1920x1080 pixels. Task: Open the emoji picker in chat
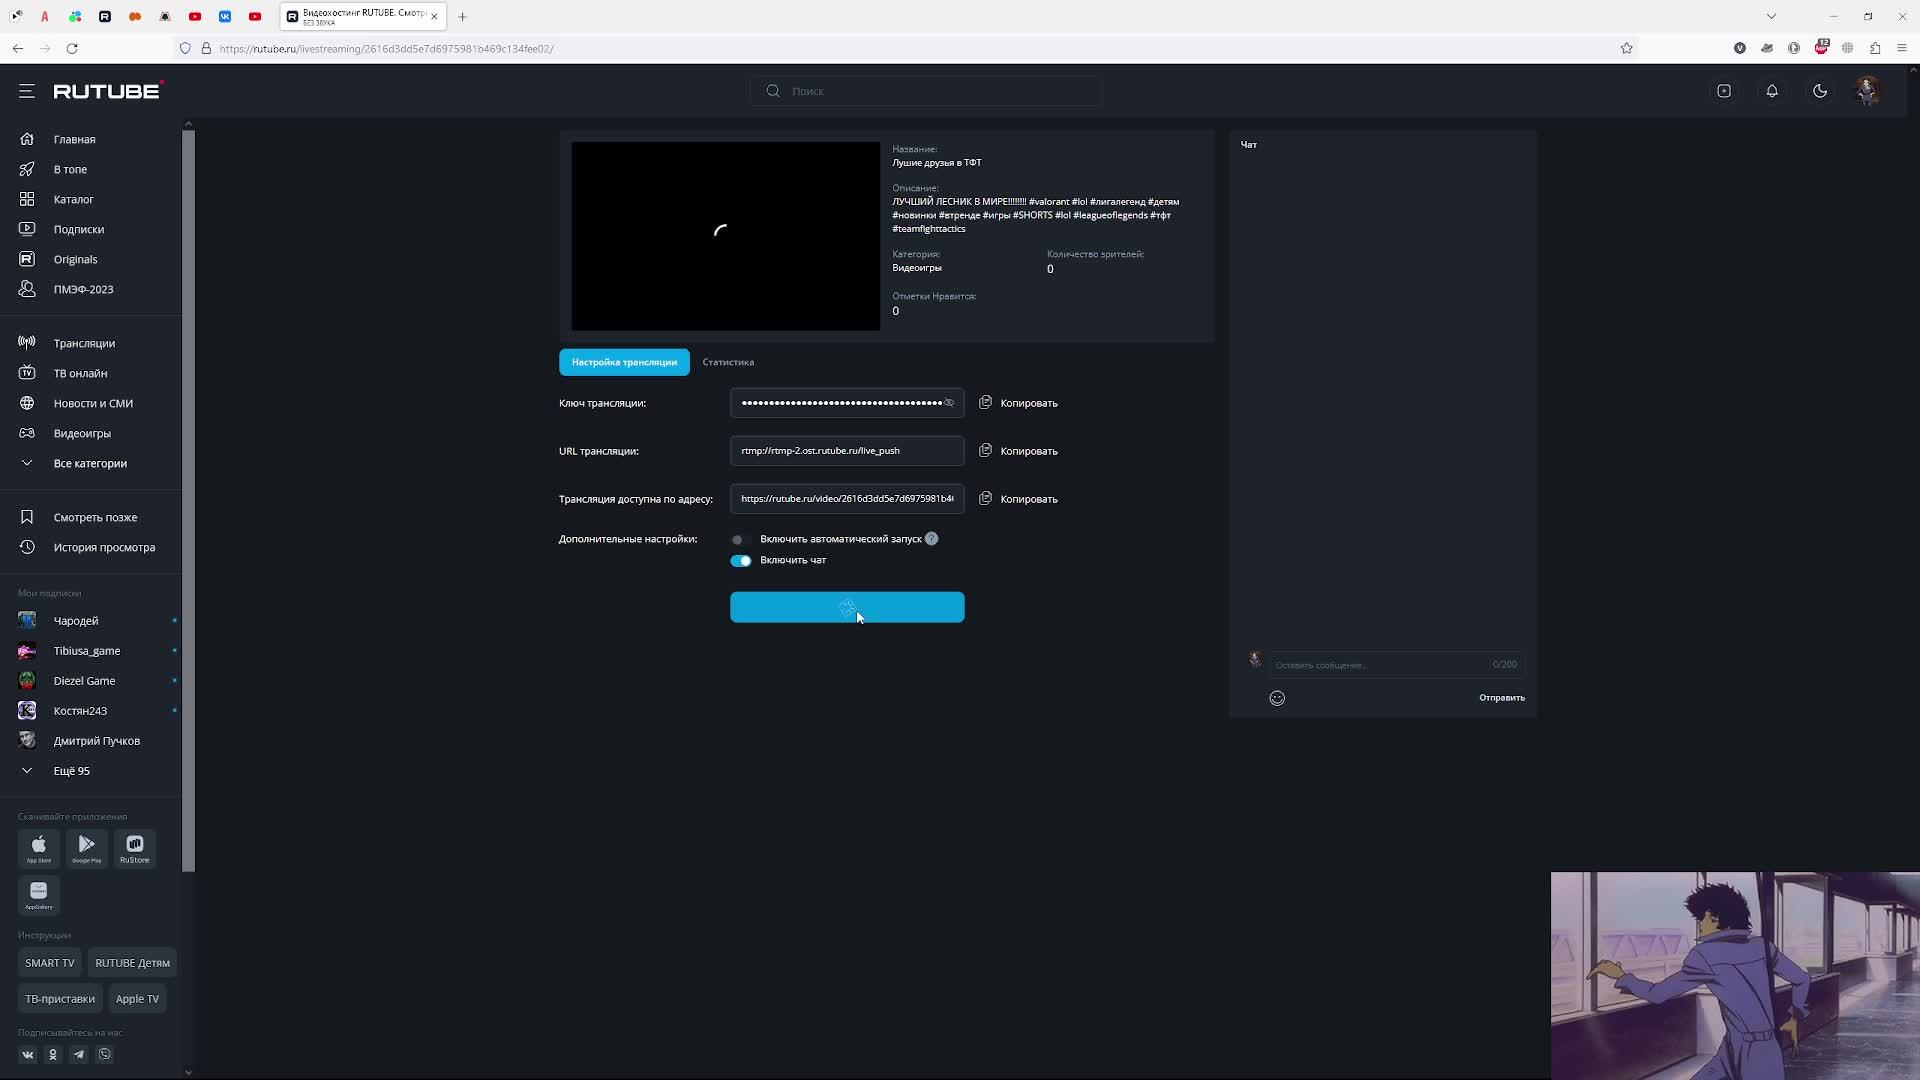1277,698
